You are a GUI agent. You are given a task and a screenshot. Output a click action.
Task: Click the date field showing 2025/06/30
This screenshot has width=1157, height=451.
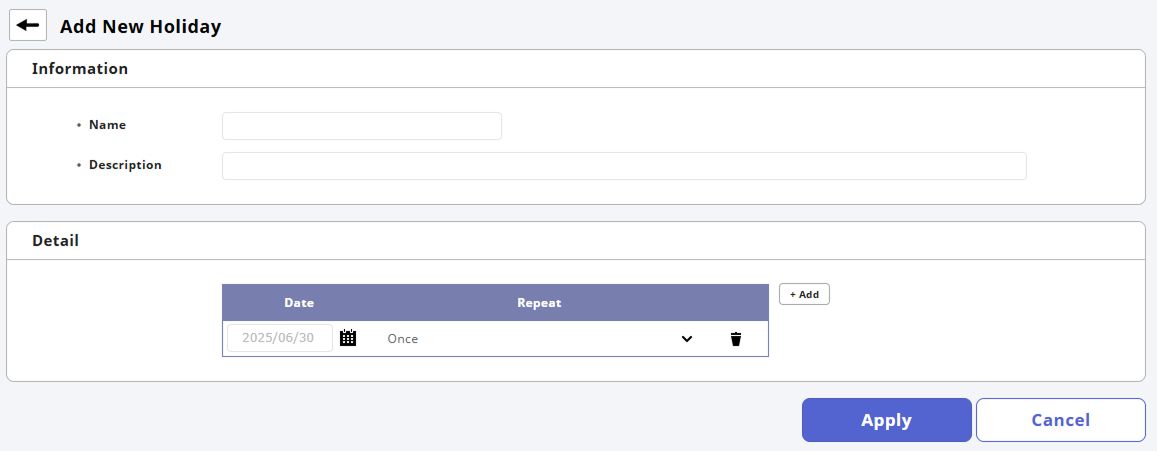279,338
